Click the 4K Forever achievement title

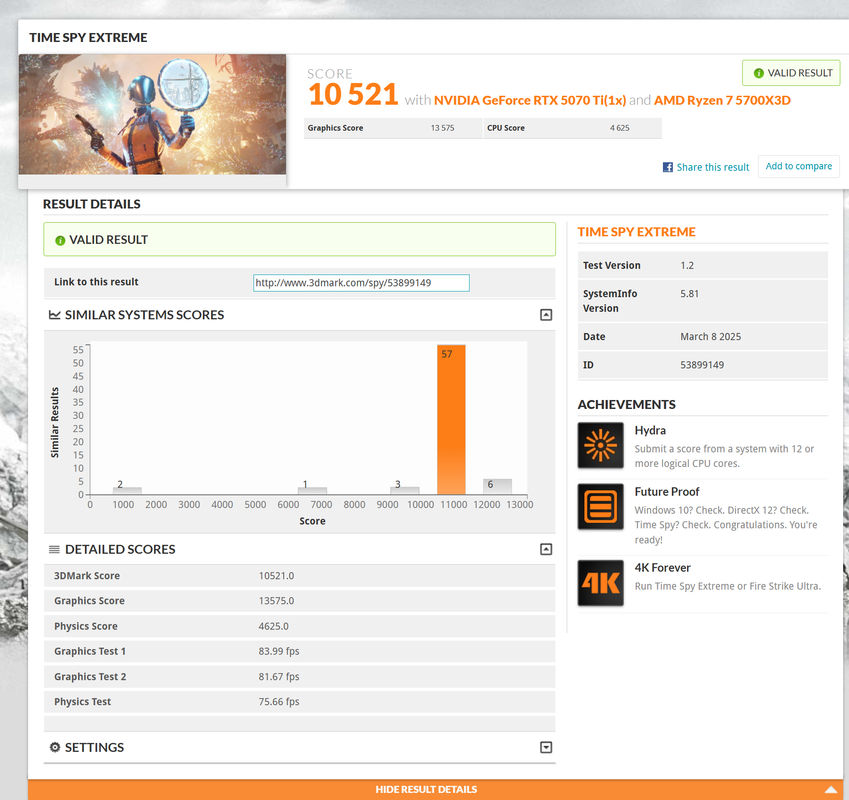pos(662,568)
